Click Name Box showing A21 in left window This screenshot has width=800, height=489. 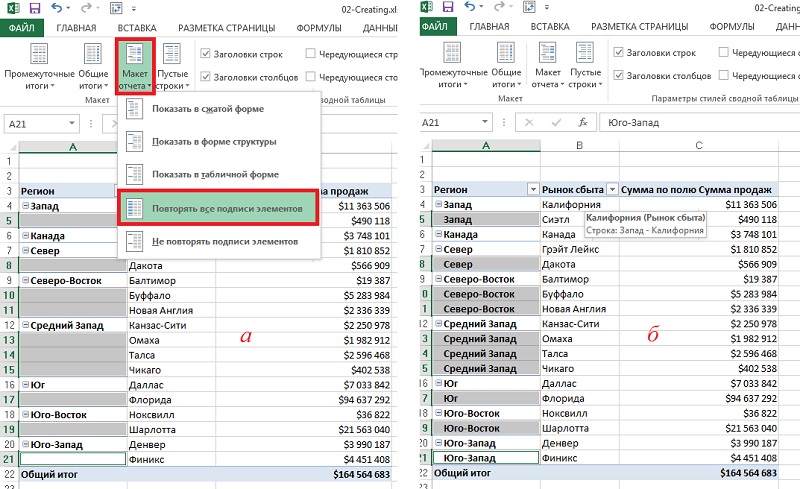coord(41,124)
